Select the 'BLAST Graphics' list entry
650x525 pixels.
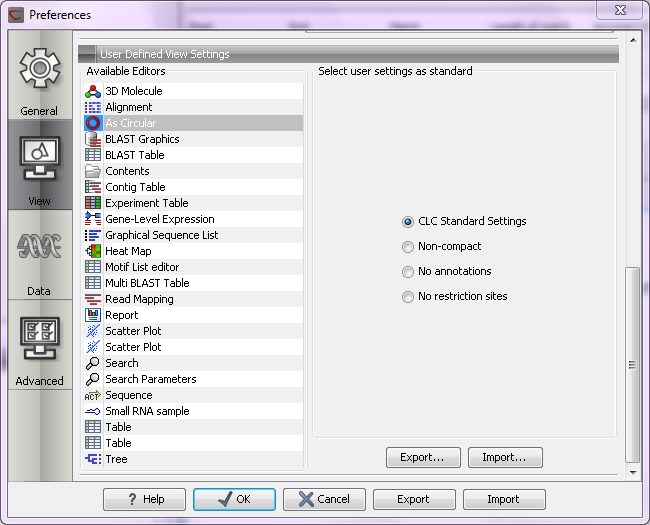click(x=194, y=139)
